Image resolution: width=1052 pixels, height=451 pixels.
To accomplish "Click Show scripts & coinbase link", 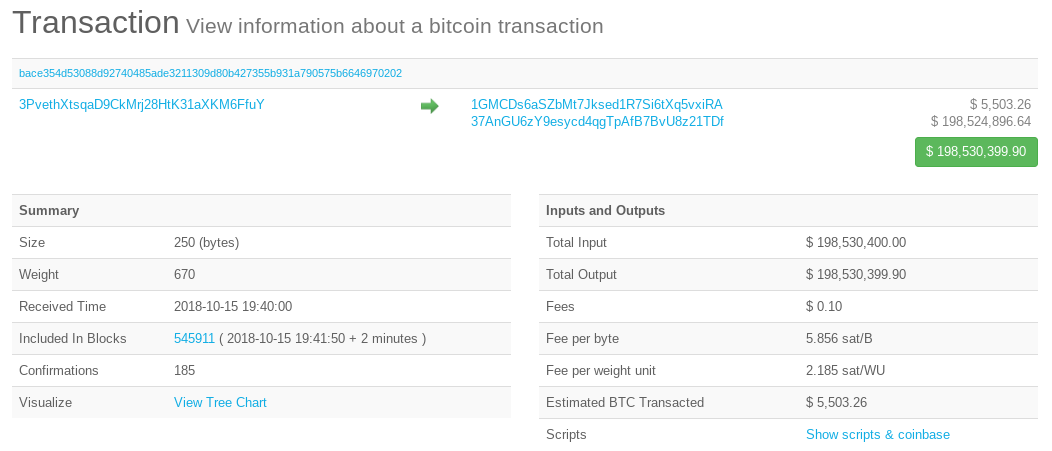I will 878,435.
